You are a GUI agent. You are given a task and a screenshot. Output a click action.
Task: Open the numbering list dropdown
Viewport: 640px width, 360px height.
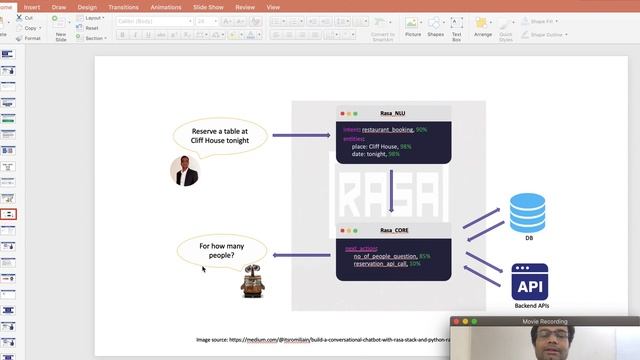tap(301, 21)
